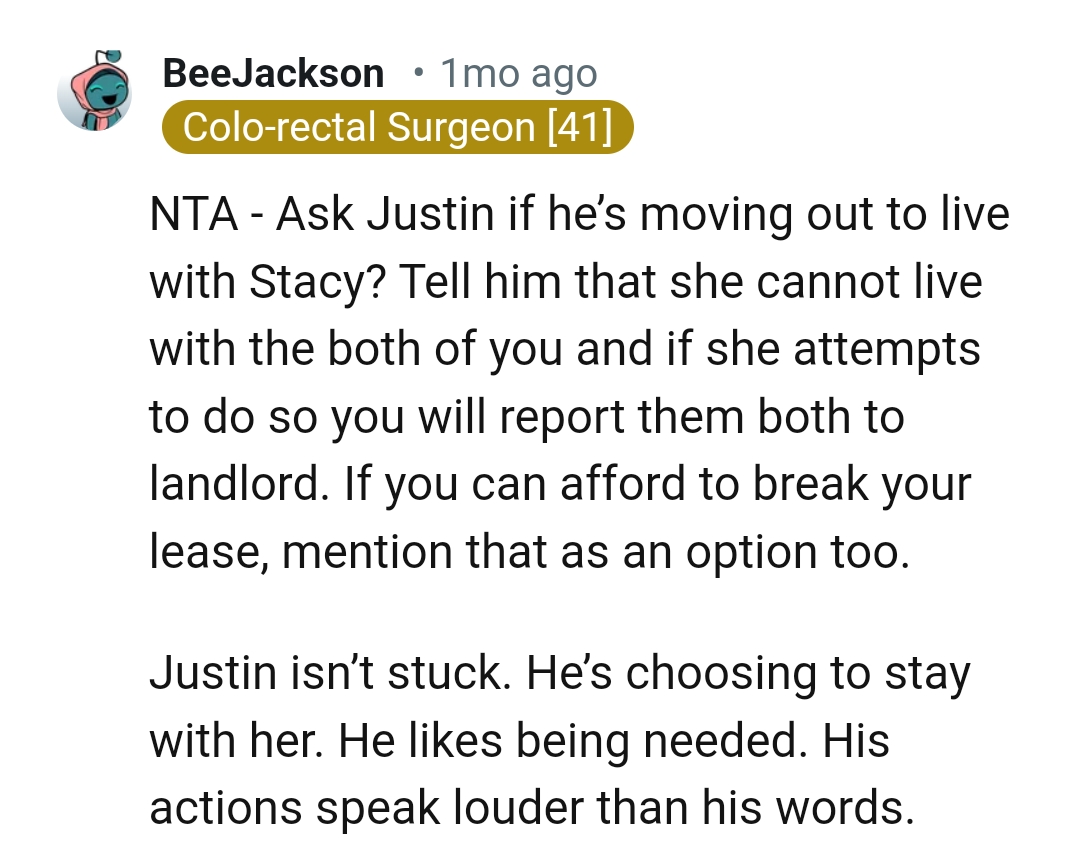This screenshot has width=1080, height=867.
Task: Click the '1mo ago' timestamp
Action: tap(517, 72)
